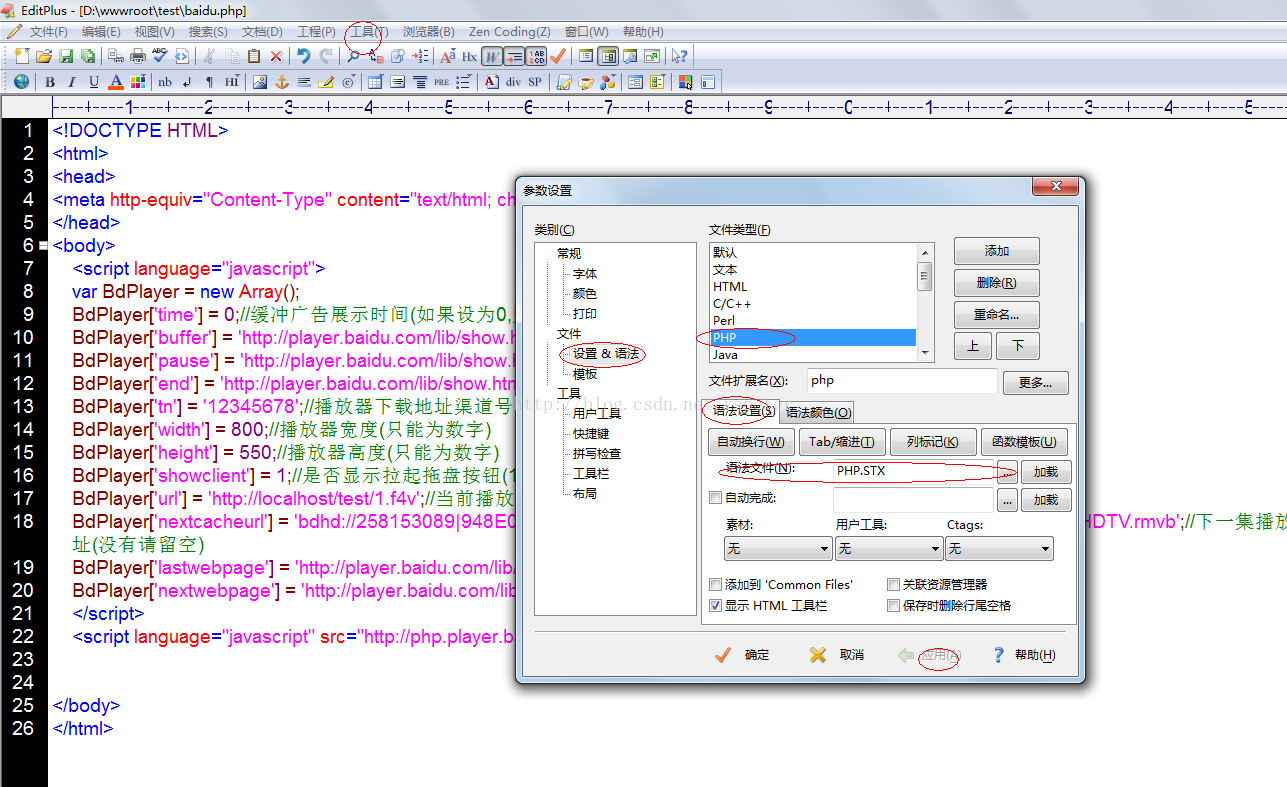This screenshot has width=1287, height=787.
Task: Open the 搜索(S) menu
Action: coord(208,32)
